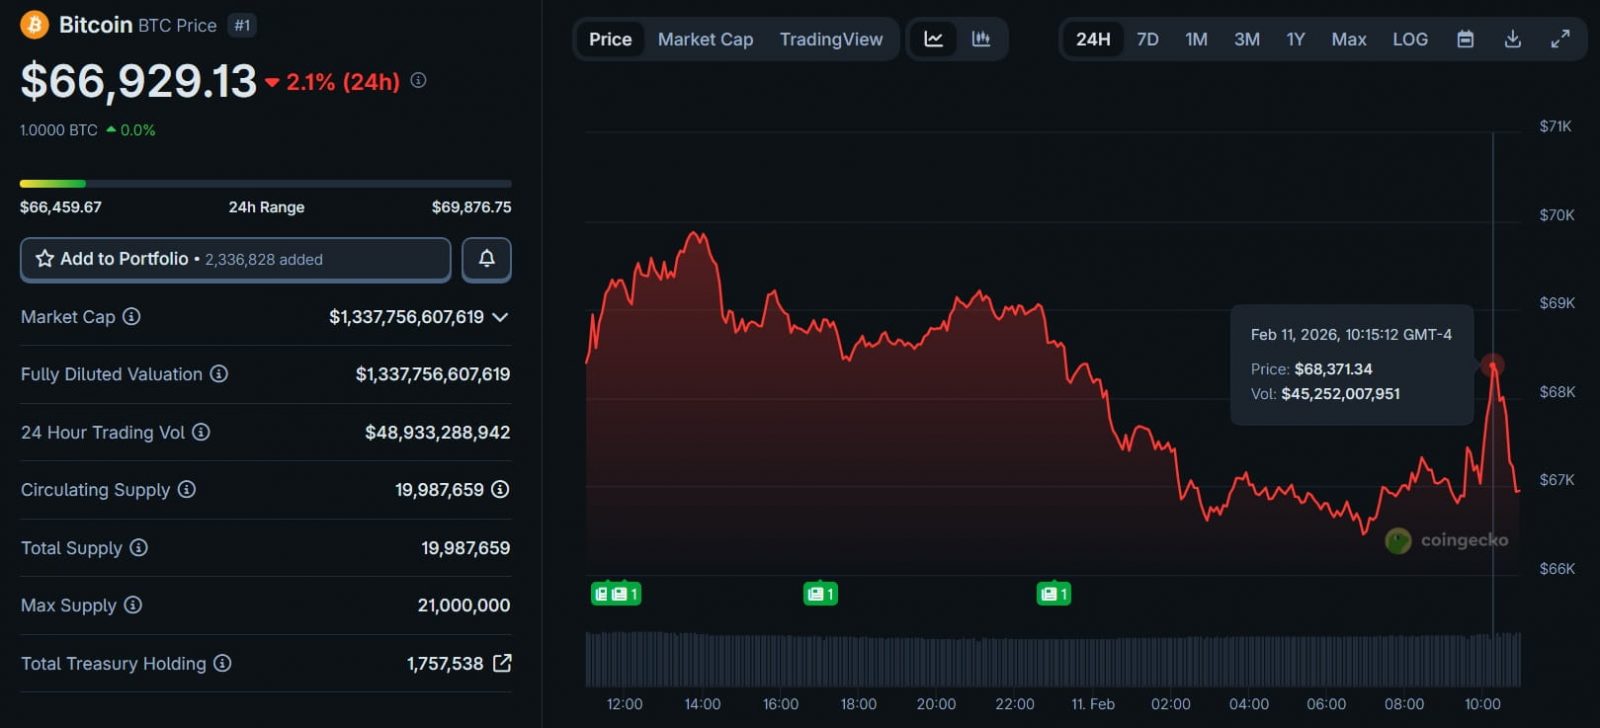This screenshot has width=1600, height=728.
Task: Click the news marker near 16:00
Action: pos(820,594)
